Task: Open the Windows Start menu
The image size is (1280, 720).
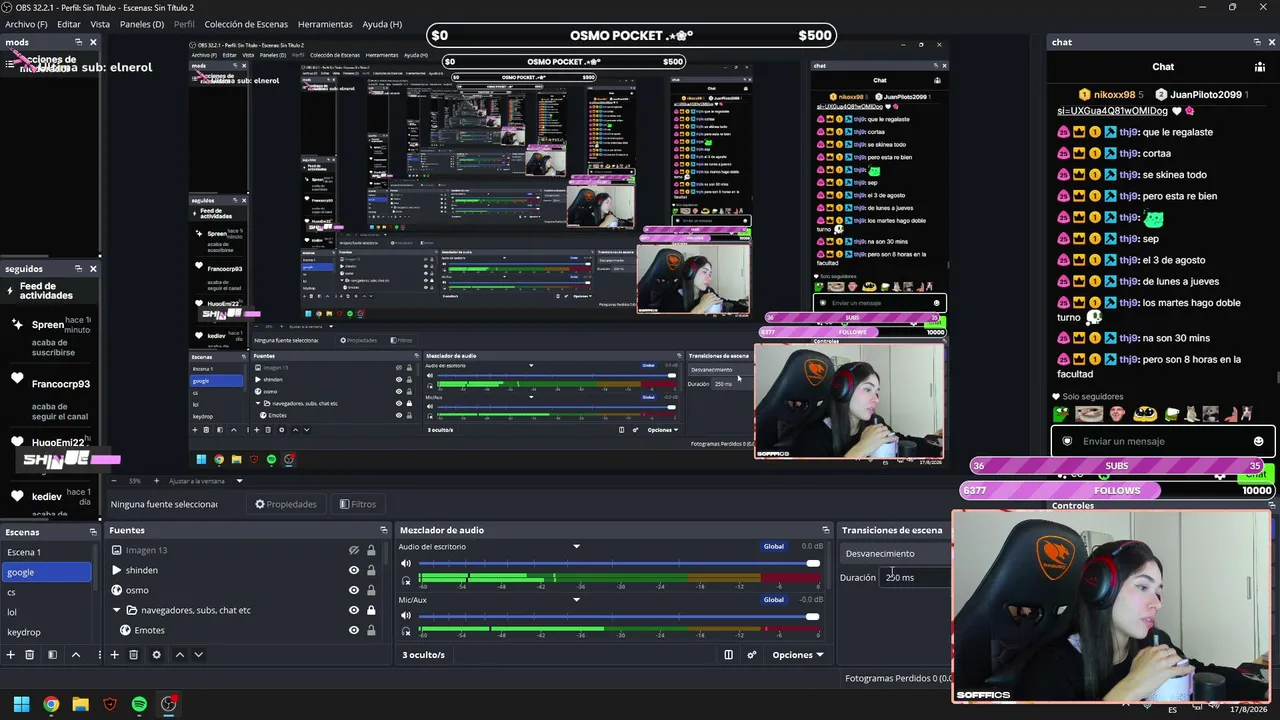Action: [x=21, y=704]
